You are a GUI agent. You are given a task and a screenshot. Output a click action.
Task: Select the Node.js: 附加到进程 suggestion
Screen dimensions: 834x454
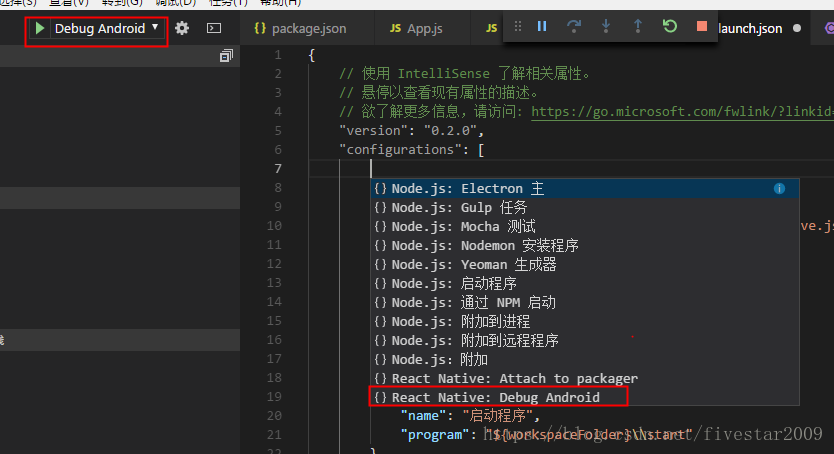coord(585,322)
